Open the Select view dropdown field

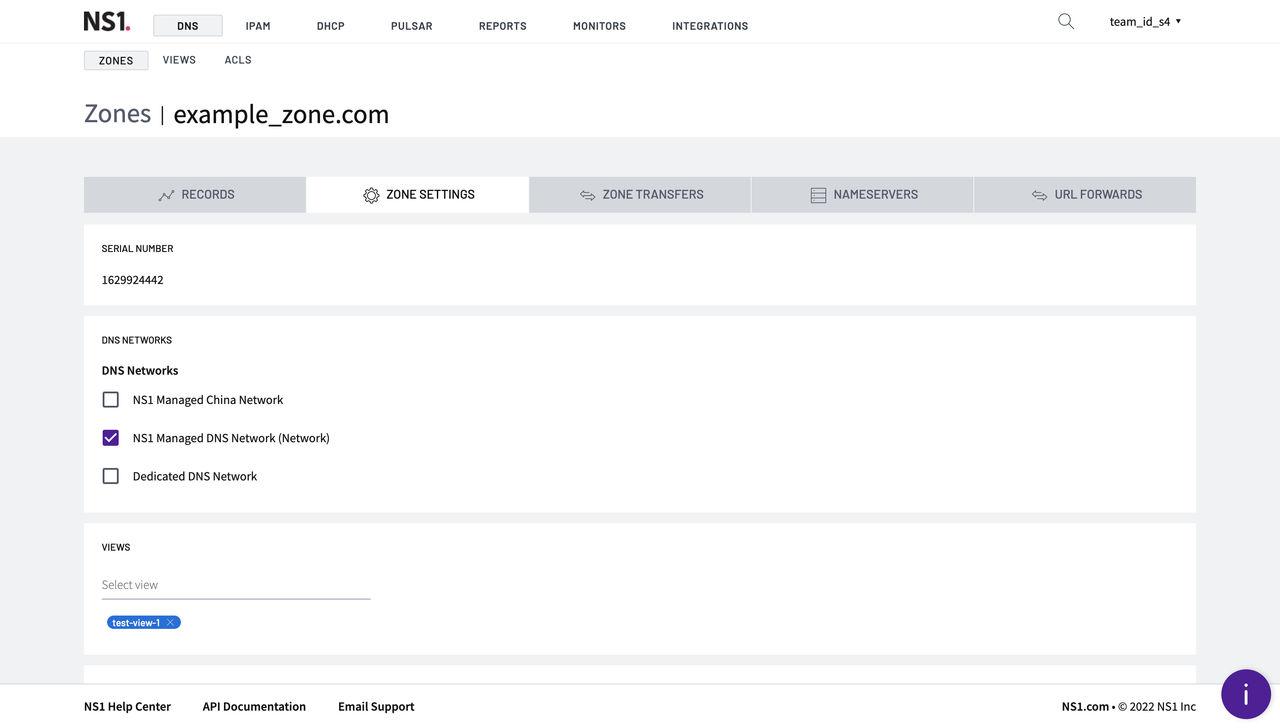[236, 585]
